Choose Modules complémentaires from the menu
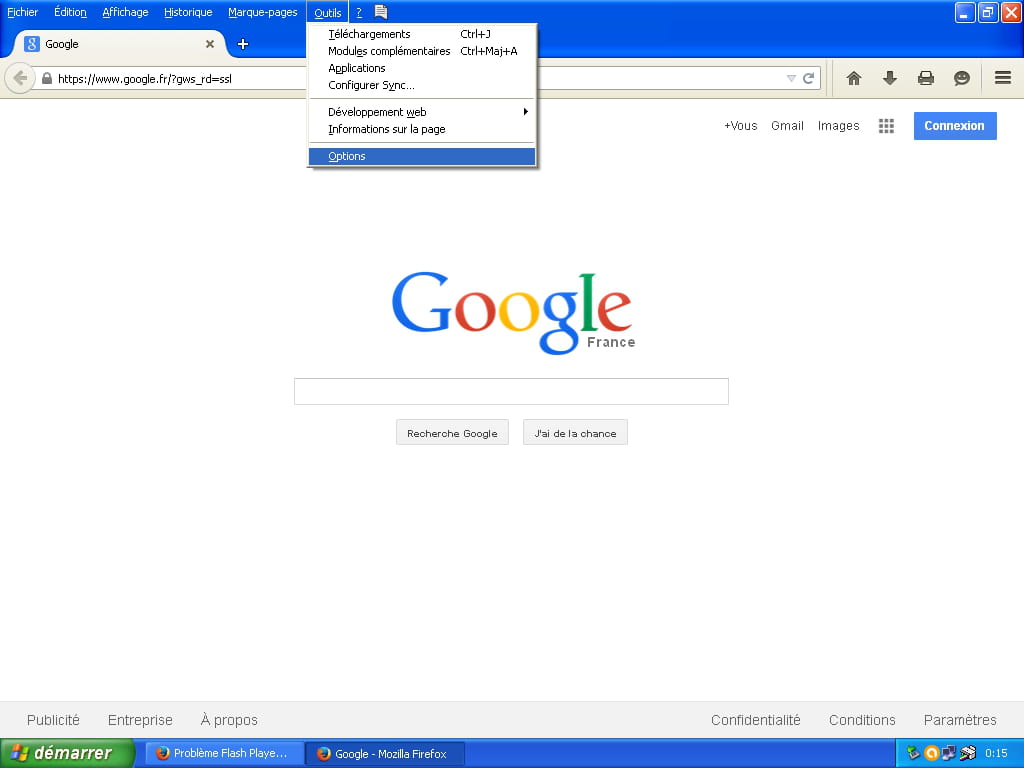Image resolution: width=1024 pixels, height=768 pixels. point(389,51)
